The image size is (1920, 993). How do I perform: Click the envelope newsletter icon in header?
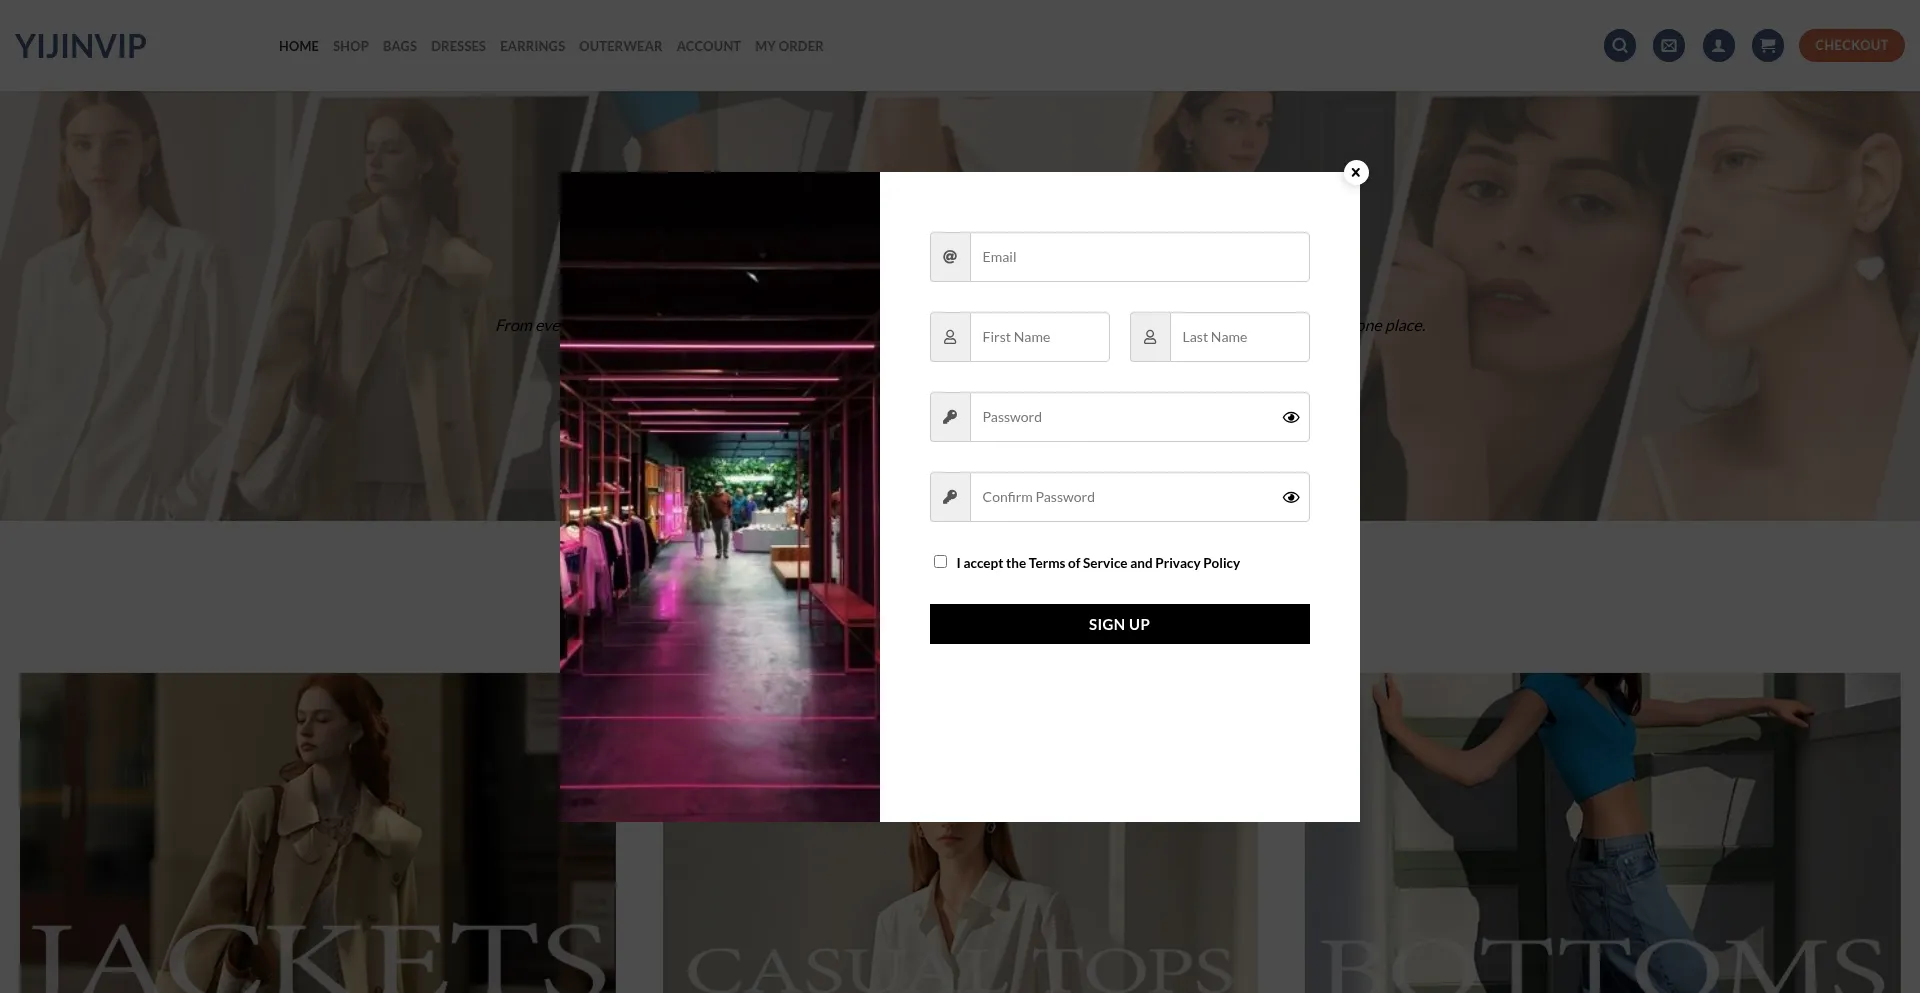coord(1669,45)
